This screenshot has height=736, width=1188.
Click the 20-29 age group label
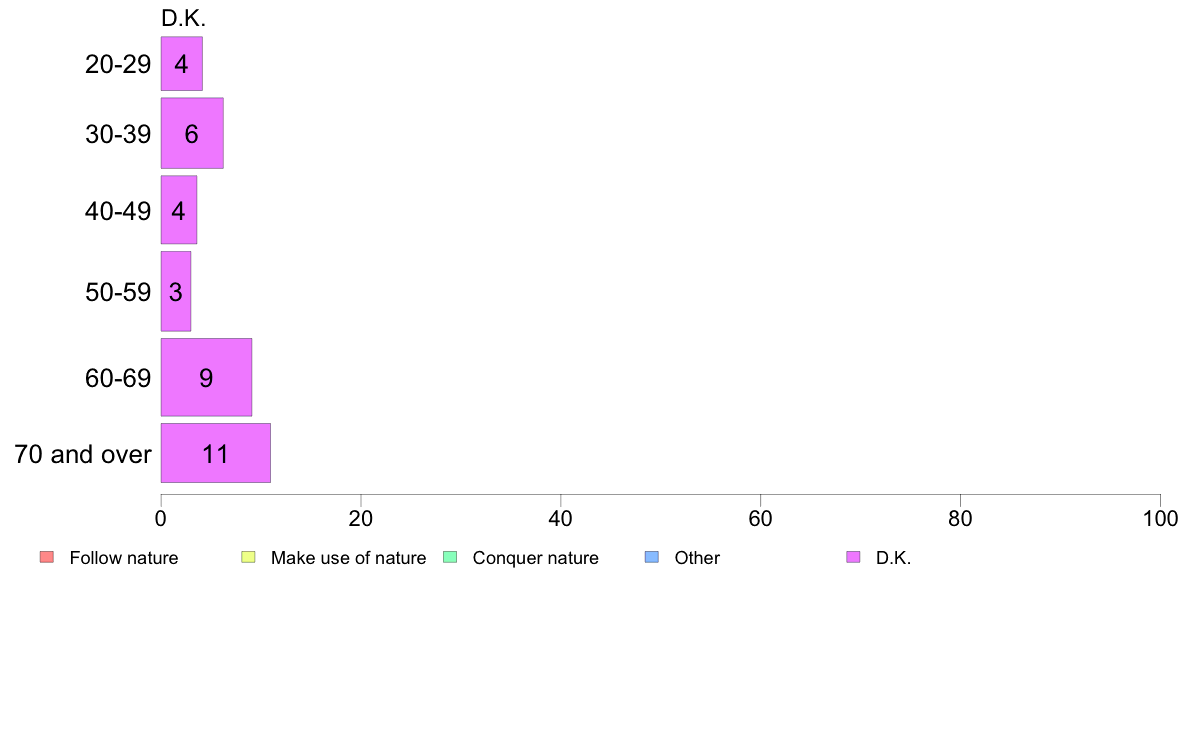[118, 64]
